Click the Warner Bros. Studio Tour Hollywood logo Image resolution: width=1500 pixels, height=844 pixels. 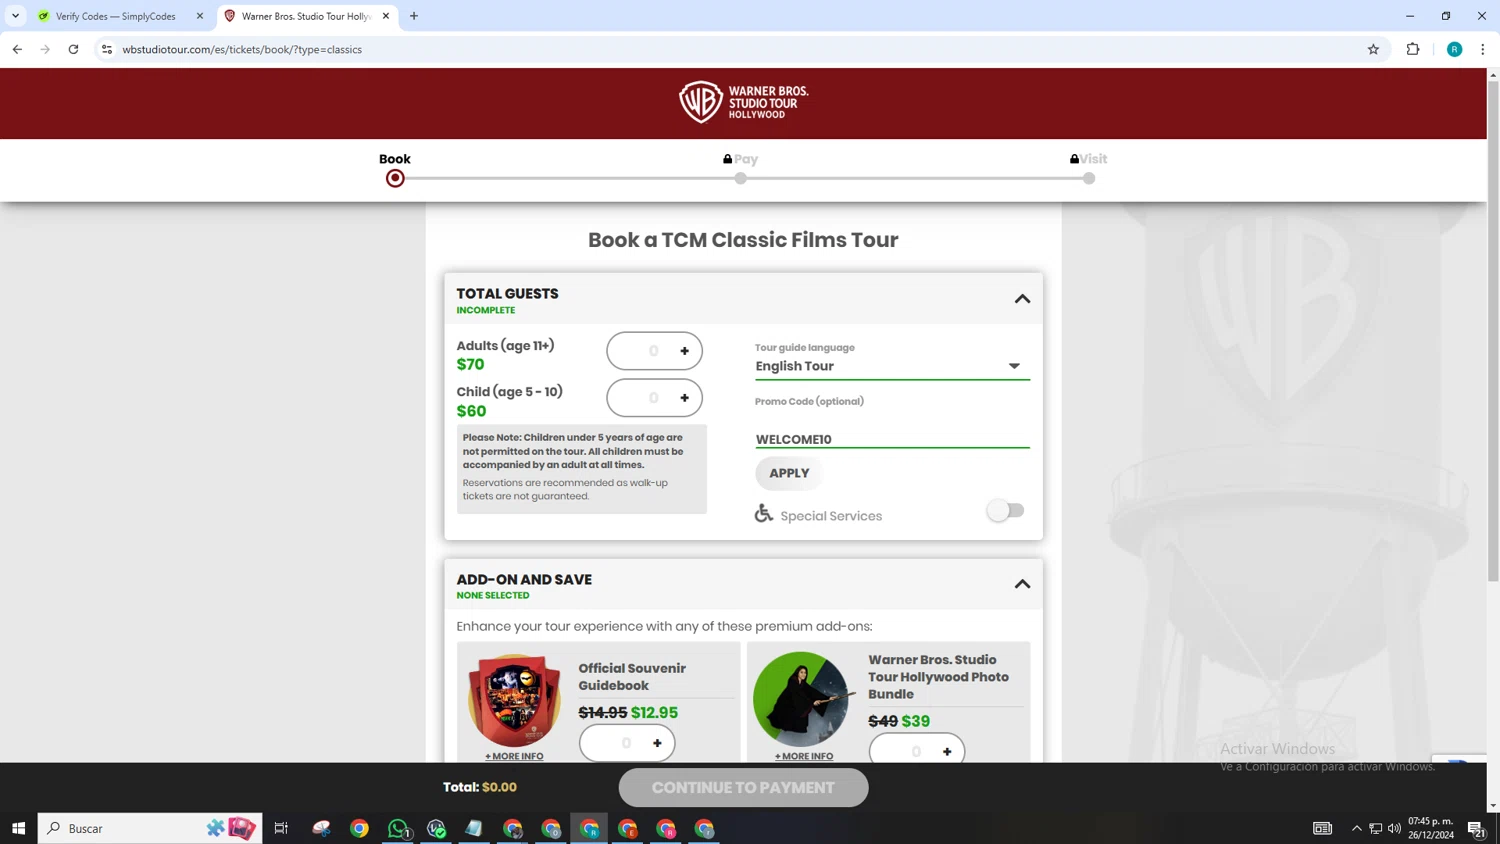(x=743, y=102)
